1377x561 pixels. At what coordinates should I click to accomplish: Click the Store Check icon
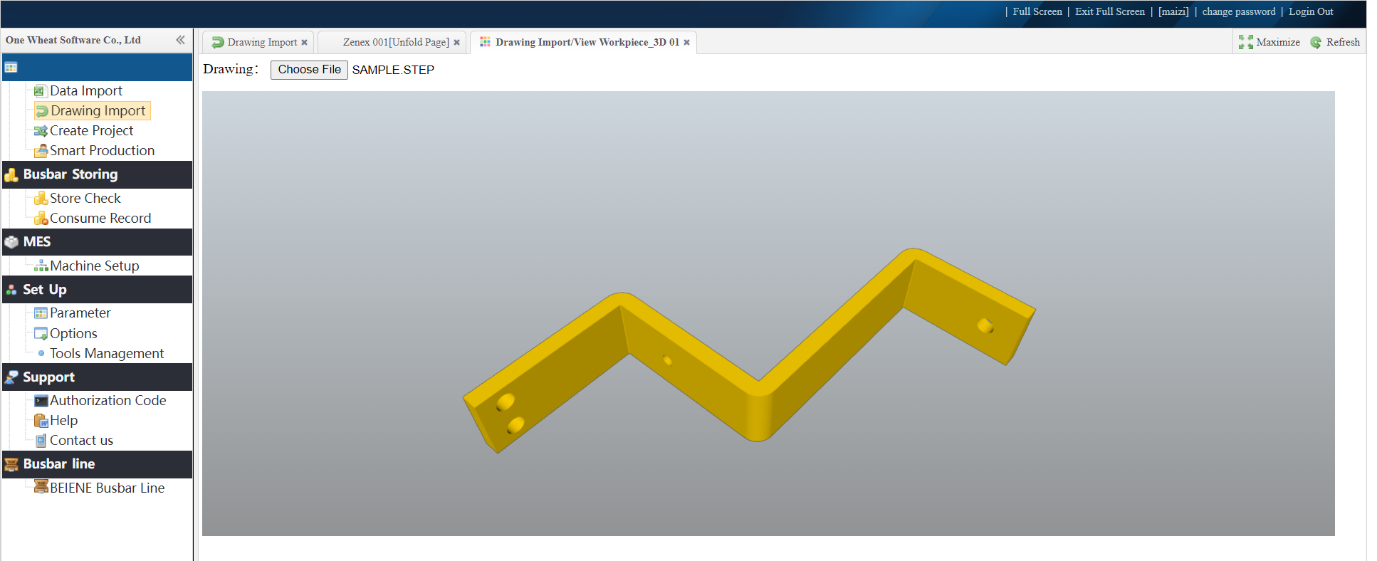[x=40, y=199]
